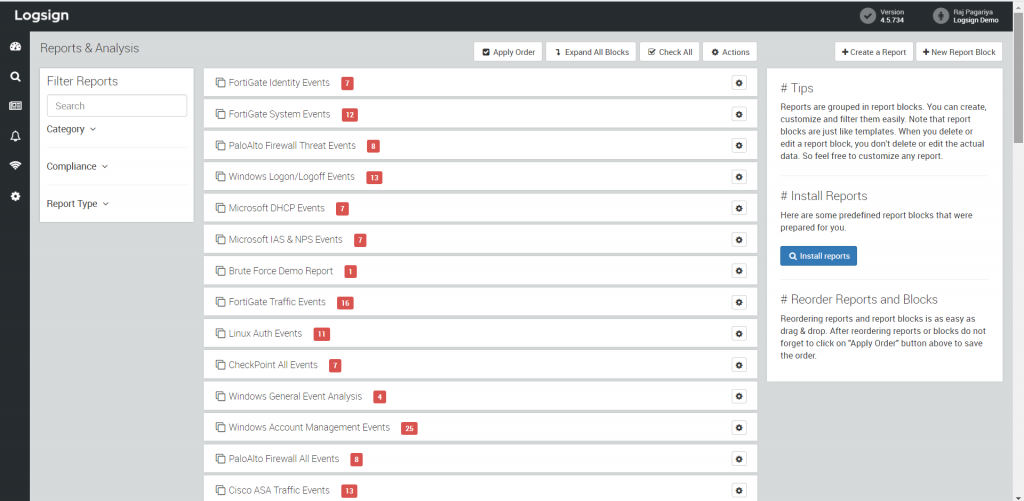Click the red 16 badge on FortiGate Traffic
The width and height of the screenshot is (1024, 501).
pyautogui.click(x=345, y=303)
